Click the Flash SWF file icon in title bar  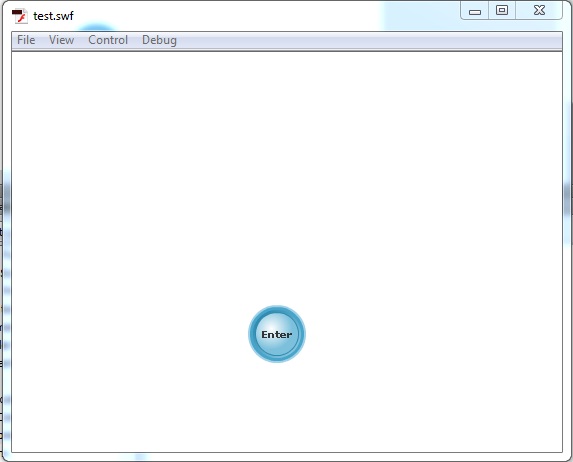19,16
